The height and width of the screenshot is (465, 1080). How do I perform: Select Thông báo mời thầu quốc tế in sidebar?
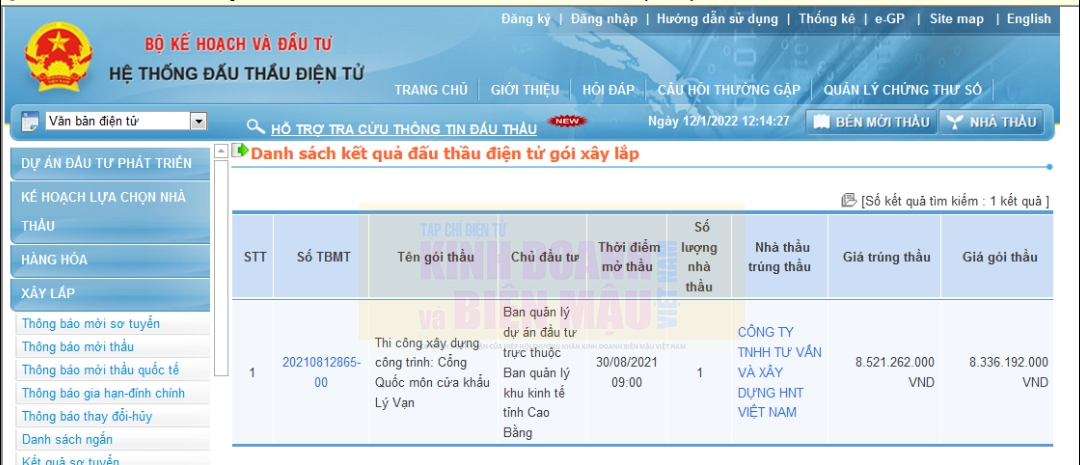[x=100, y=370]
